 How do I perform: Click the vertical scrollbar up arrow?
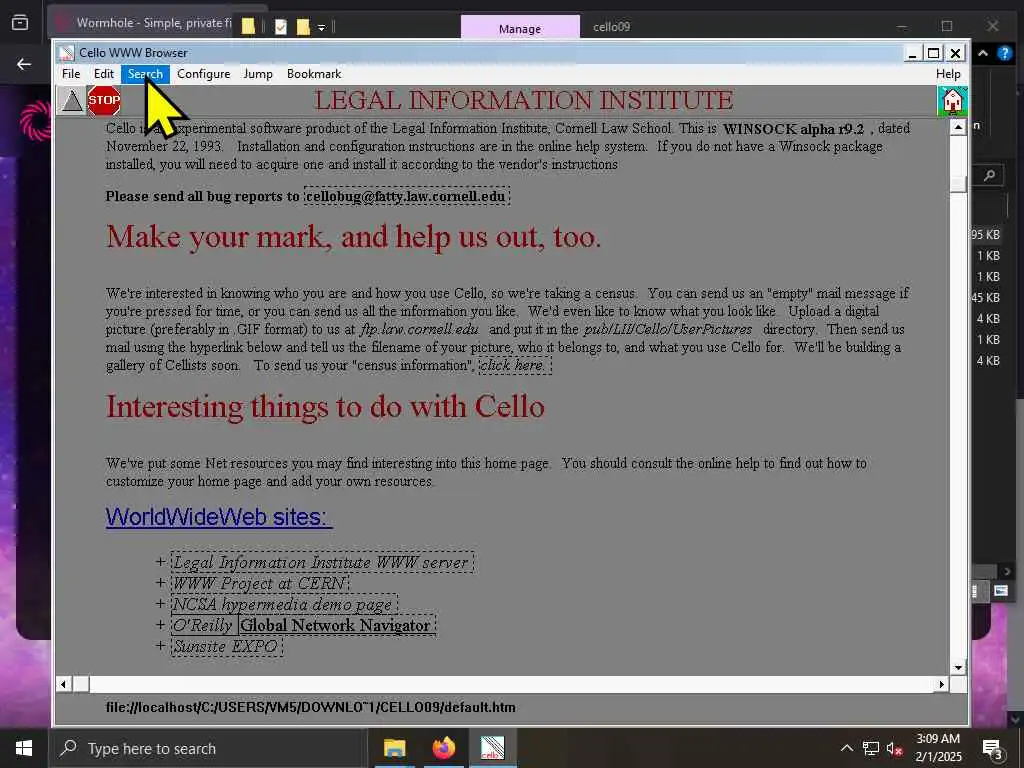click(958, 127)
